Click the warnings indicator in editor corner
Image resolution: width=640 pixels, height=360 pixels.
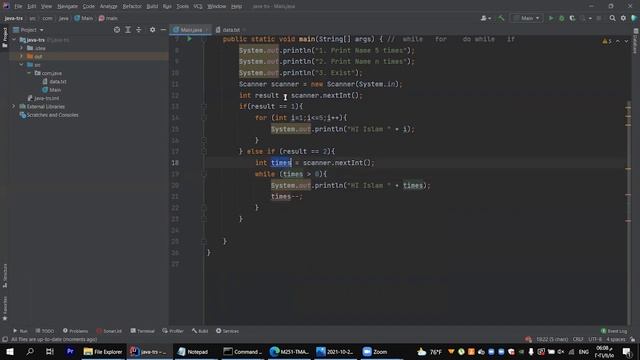pyautogui.click(x=607, y=41)
